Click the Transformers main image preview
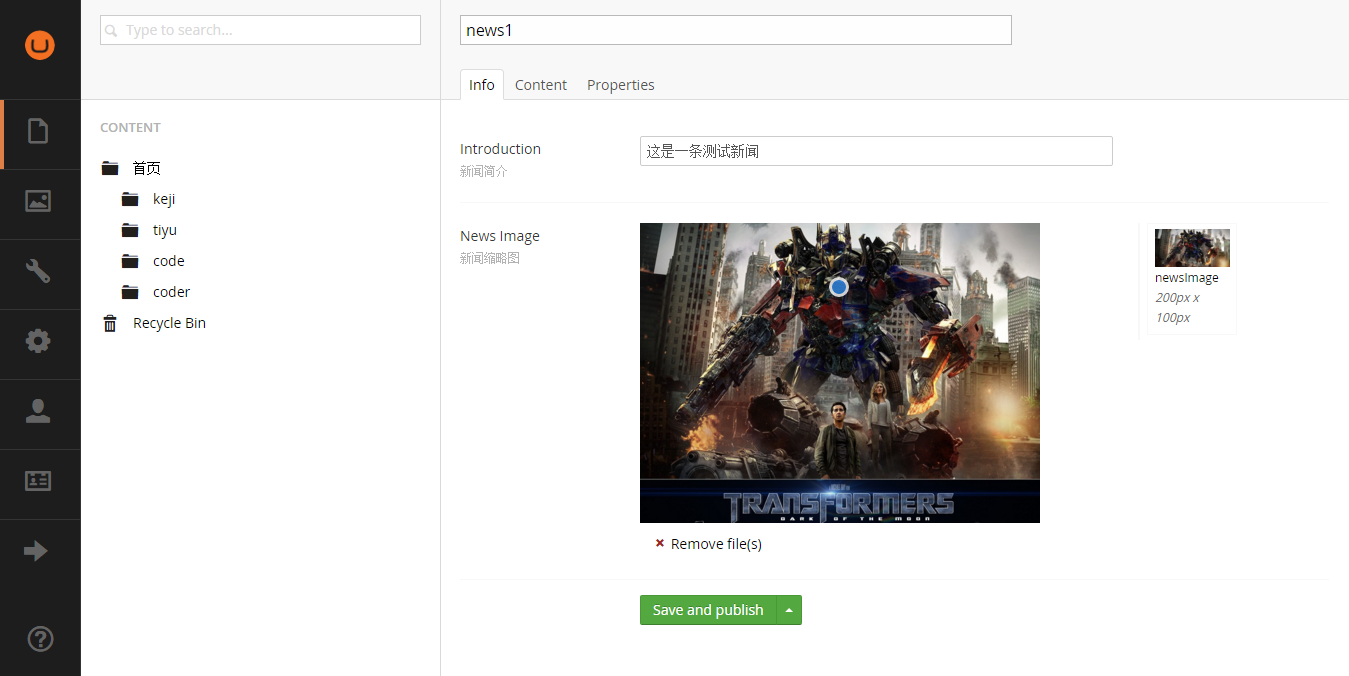The width and height of the screenshot is (1349, 676). point(840,373)
